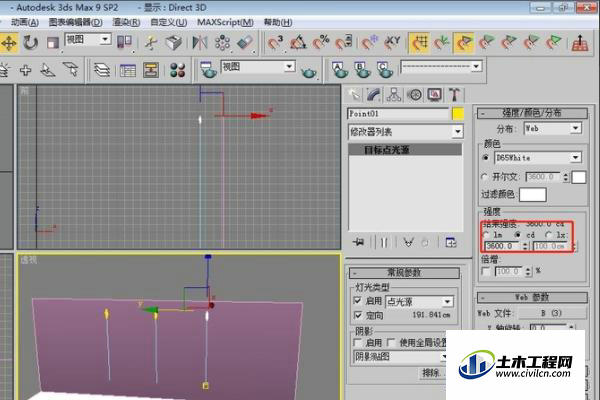
Task: Select the Move tool in toolbar
Action: tap(8, 42)
